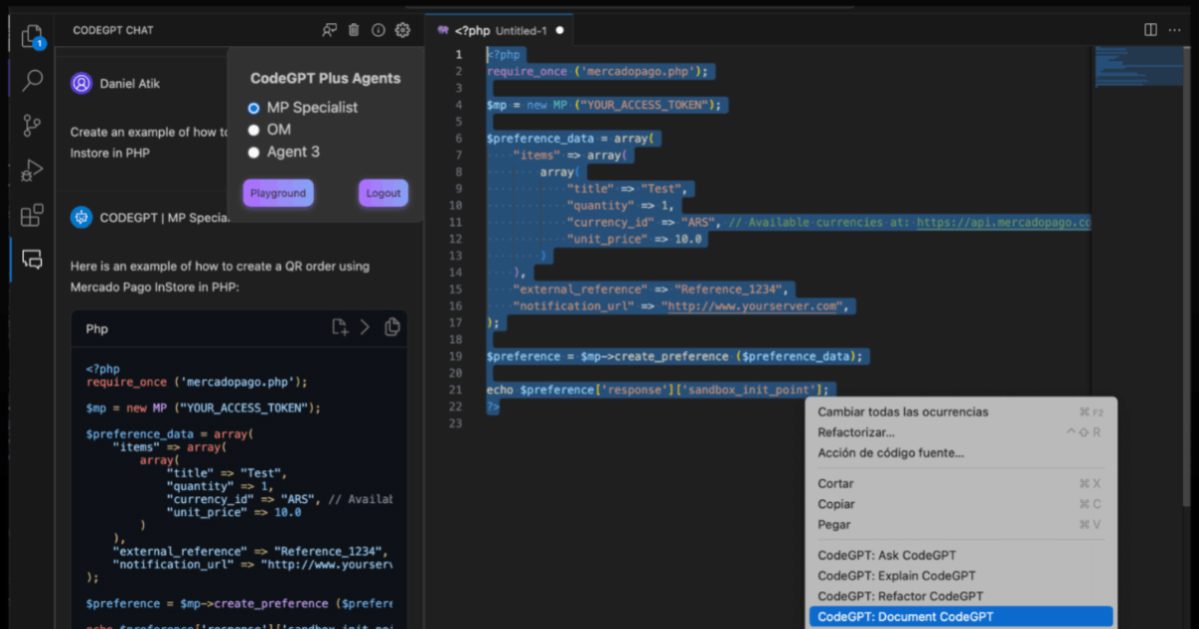Open the CodeGPT chat view icon

click(32, 259)
